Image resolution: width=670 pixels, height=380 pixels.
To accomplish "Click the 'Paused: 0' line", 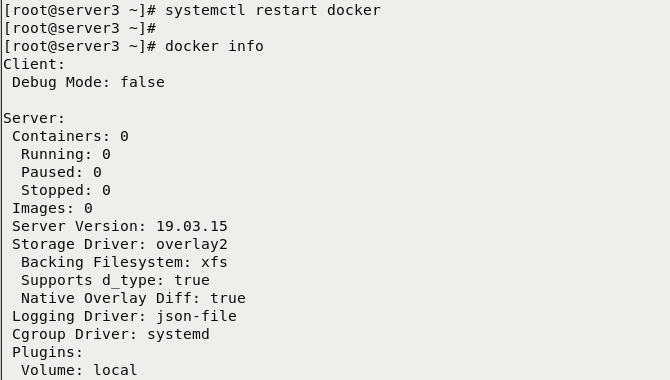I will tap(62, 172).
